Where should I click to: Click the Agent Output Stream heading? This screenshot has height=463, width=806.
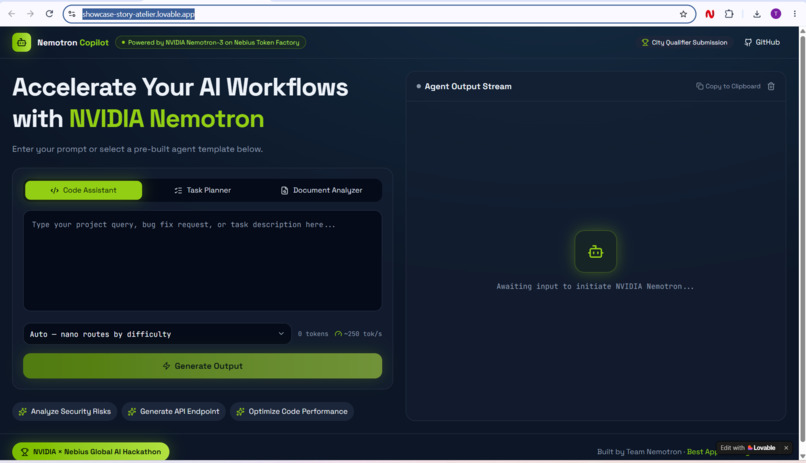coord(468,86)
